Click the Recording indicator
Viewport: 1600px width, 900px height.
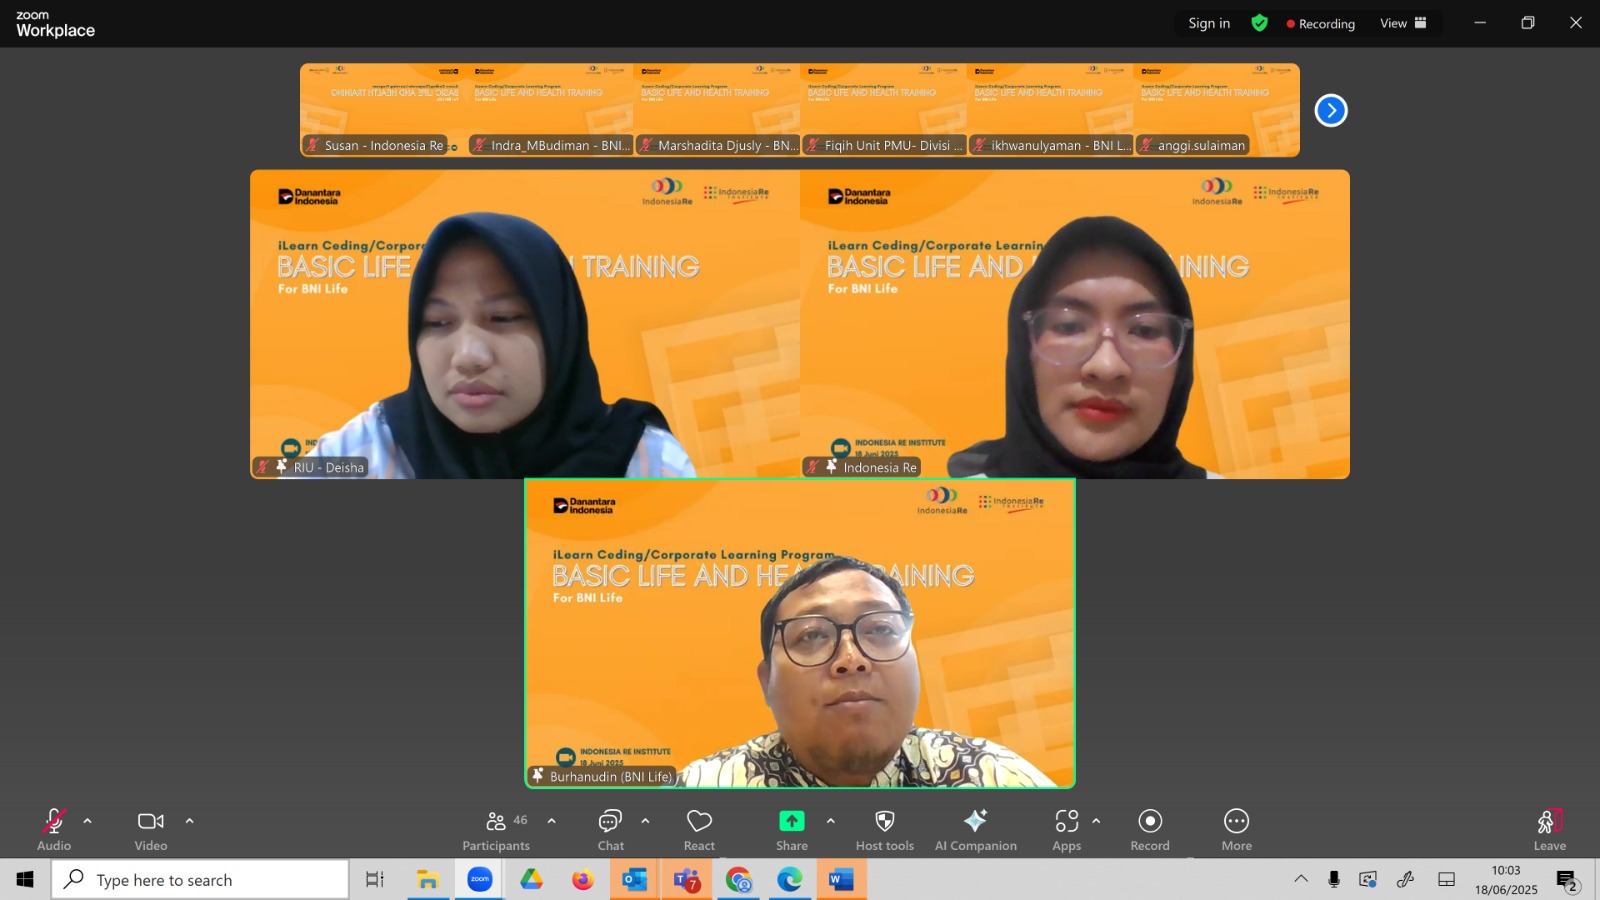click(1321, 23)
